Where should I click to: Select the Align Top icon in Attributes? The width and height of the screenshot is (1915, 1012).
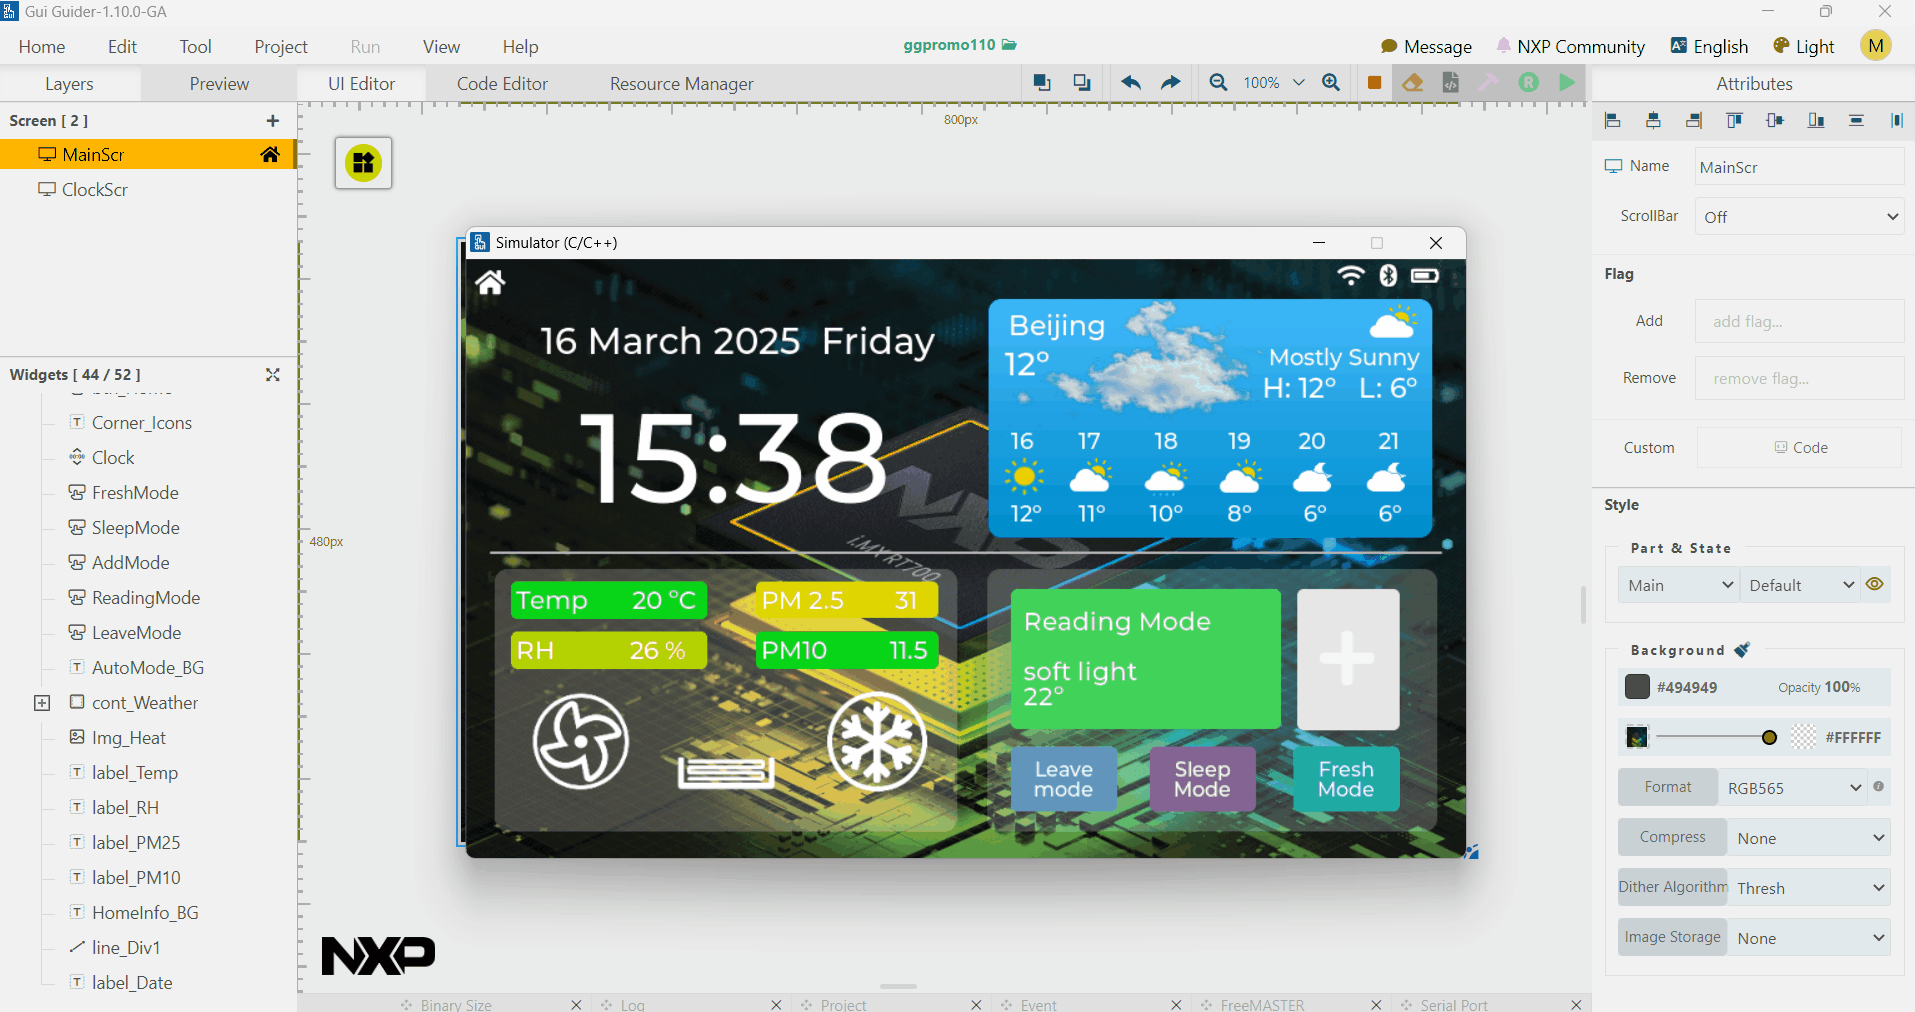click(x=1734, y=120)
